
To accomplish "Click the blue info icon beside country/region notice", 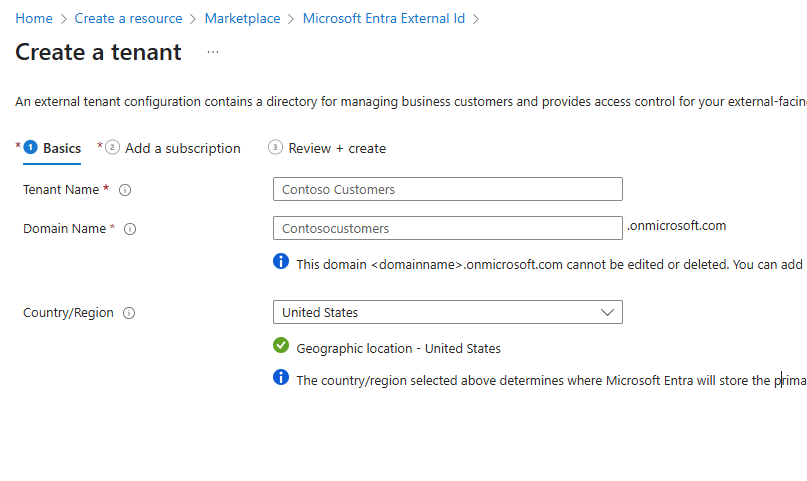I will click(x=281, y=377).
